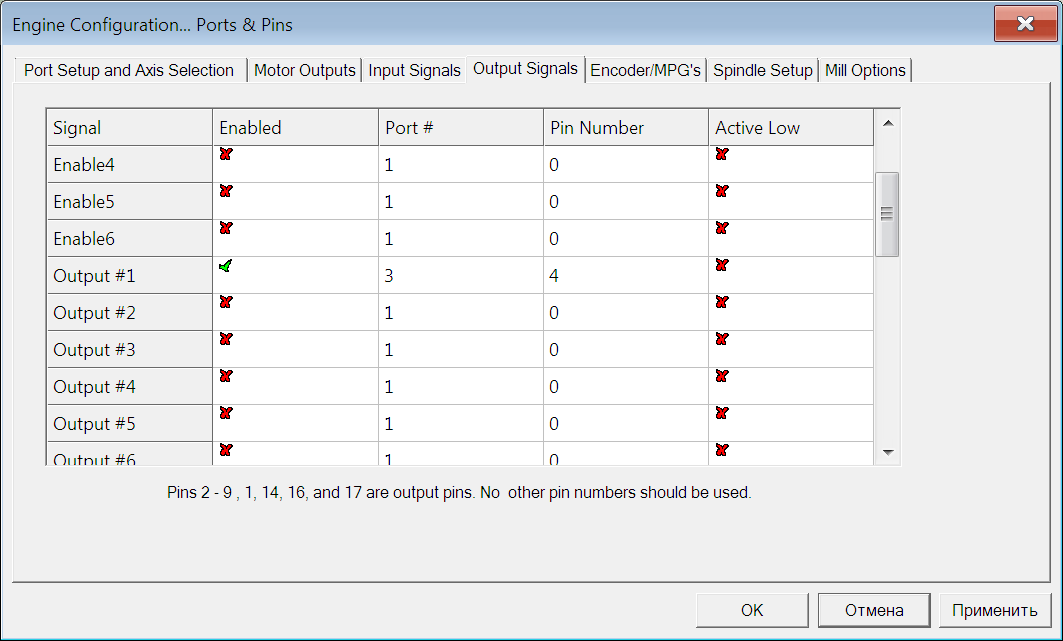
Task: Toggle Enabled status icon for Enable4
Action: (x=226, y=154)
